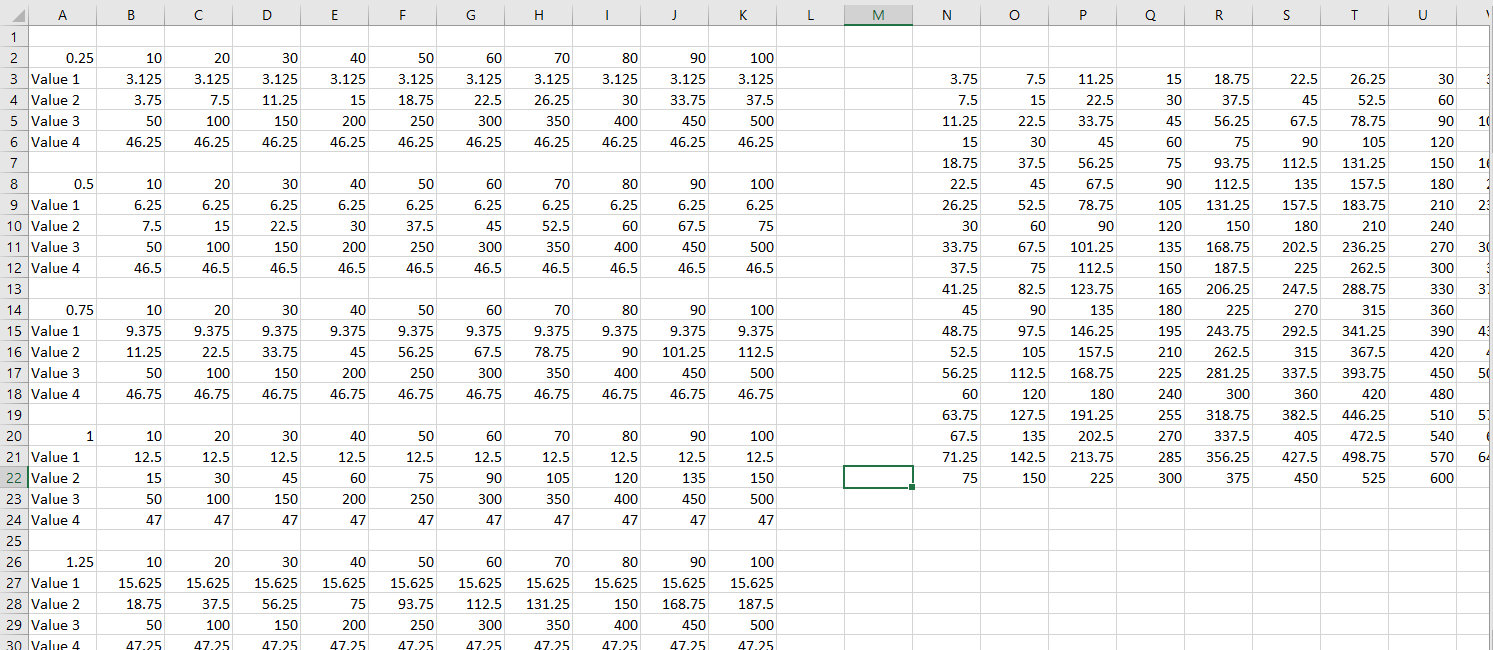Select column F header
Screen dimensions: 1493x650
pyautogui.click(x=402, y=15)
